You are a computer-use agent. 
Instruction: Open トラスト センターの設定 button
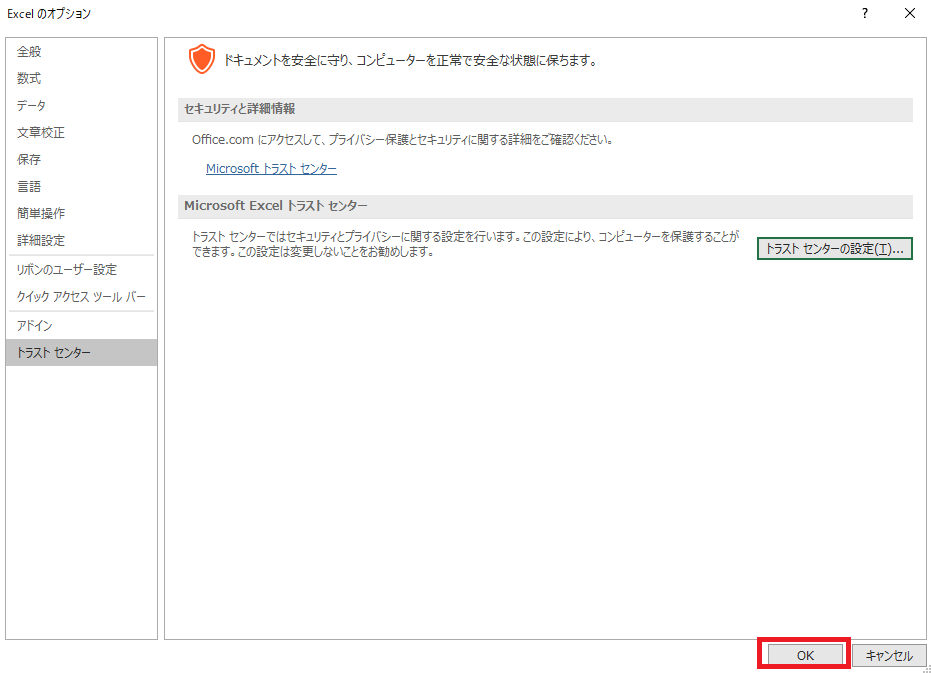834,249
